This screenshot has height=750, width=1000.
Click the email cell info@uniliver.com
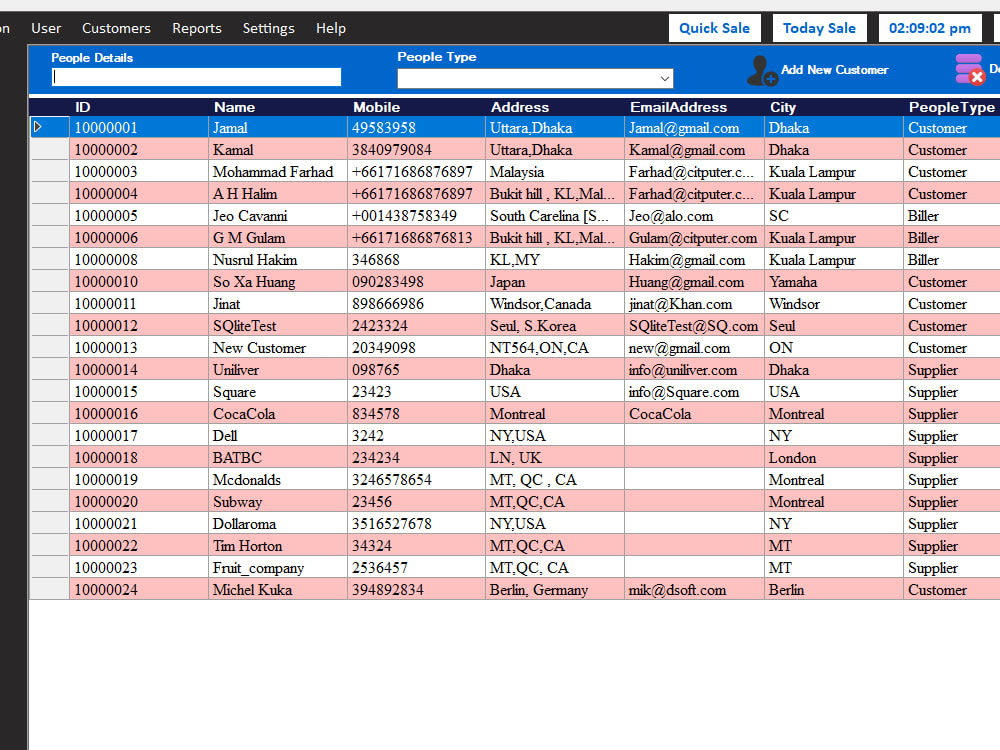695,369
